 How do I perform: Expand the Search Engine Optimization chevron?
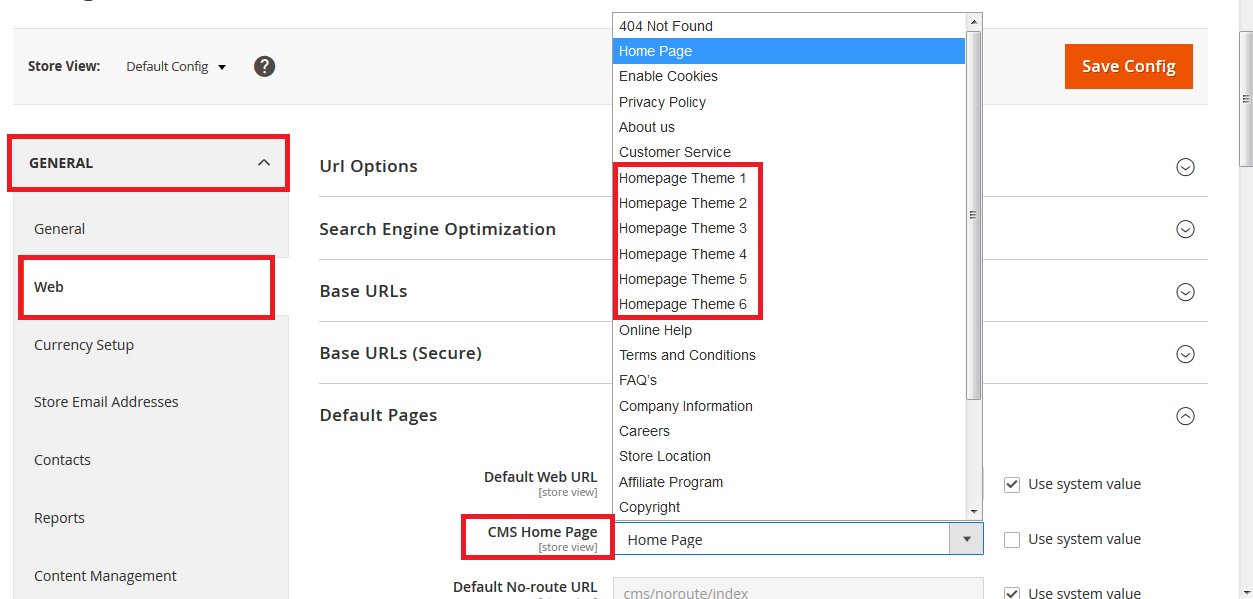(x=1185, y=229)
